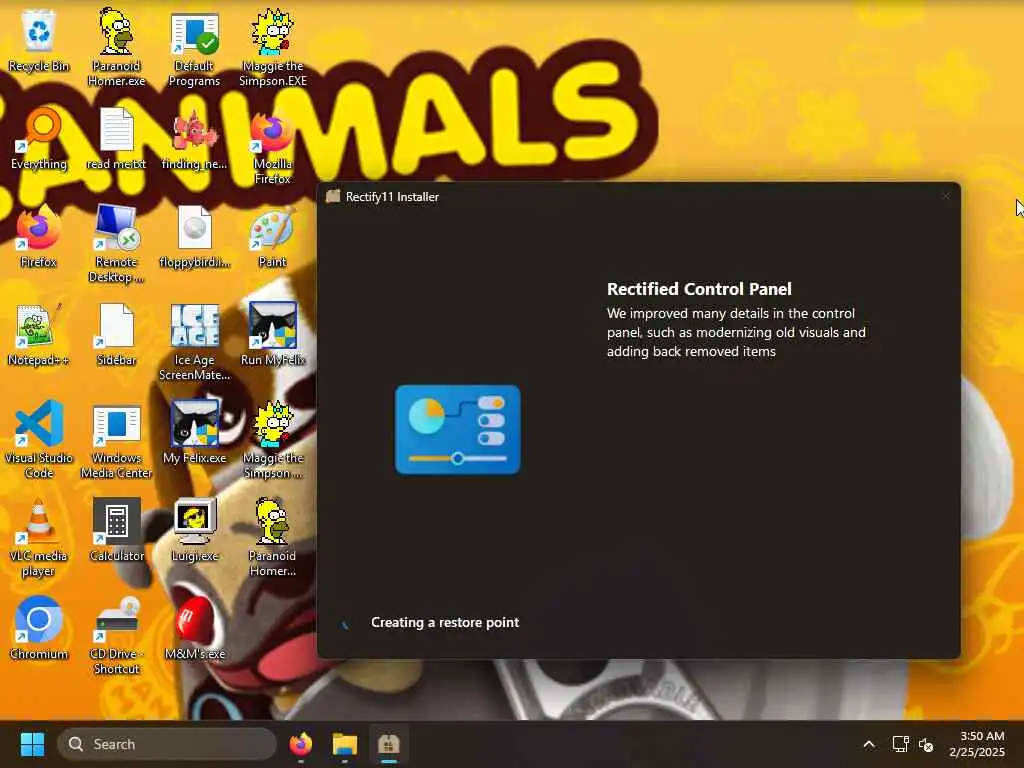Viewport: 1024px width, 768px height.
Task: Select My Felix.exe icon
Action: click(194, 432)
